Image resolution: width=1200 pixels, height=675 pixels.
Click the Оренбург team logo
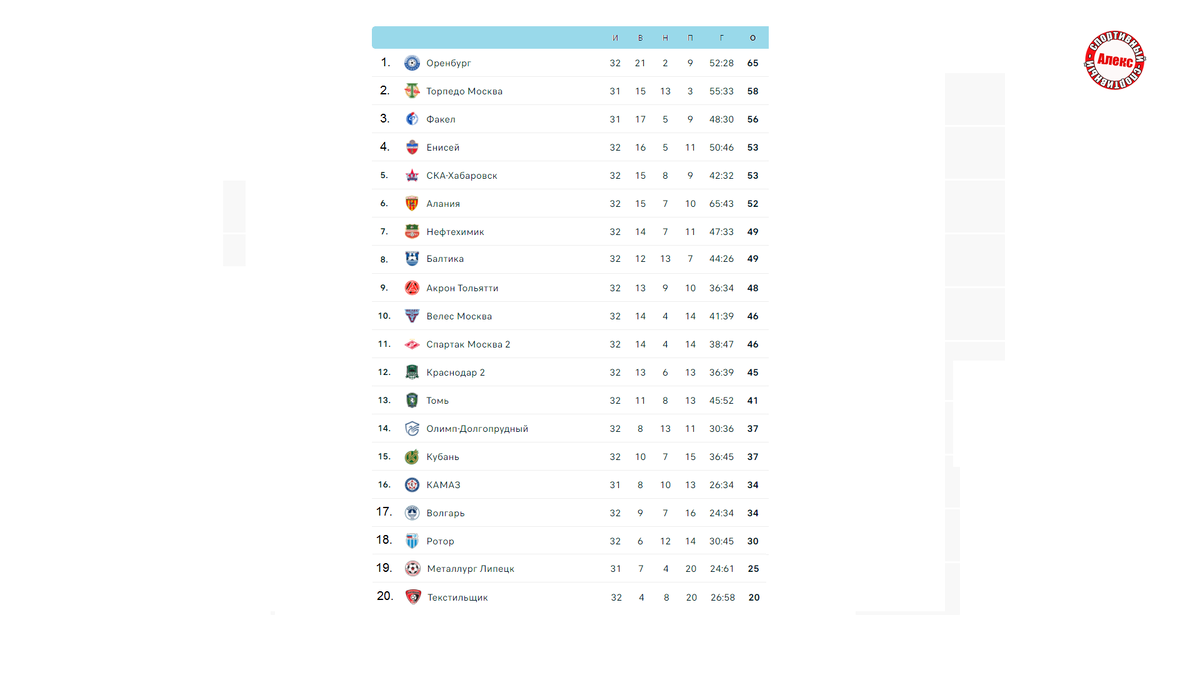[412, 63]
